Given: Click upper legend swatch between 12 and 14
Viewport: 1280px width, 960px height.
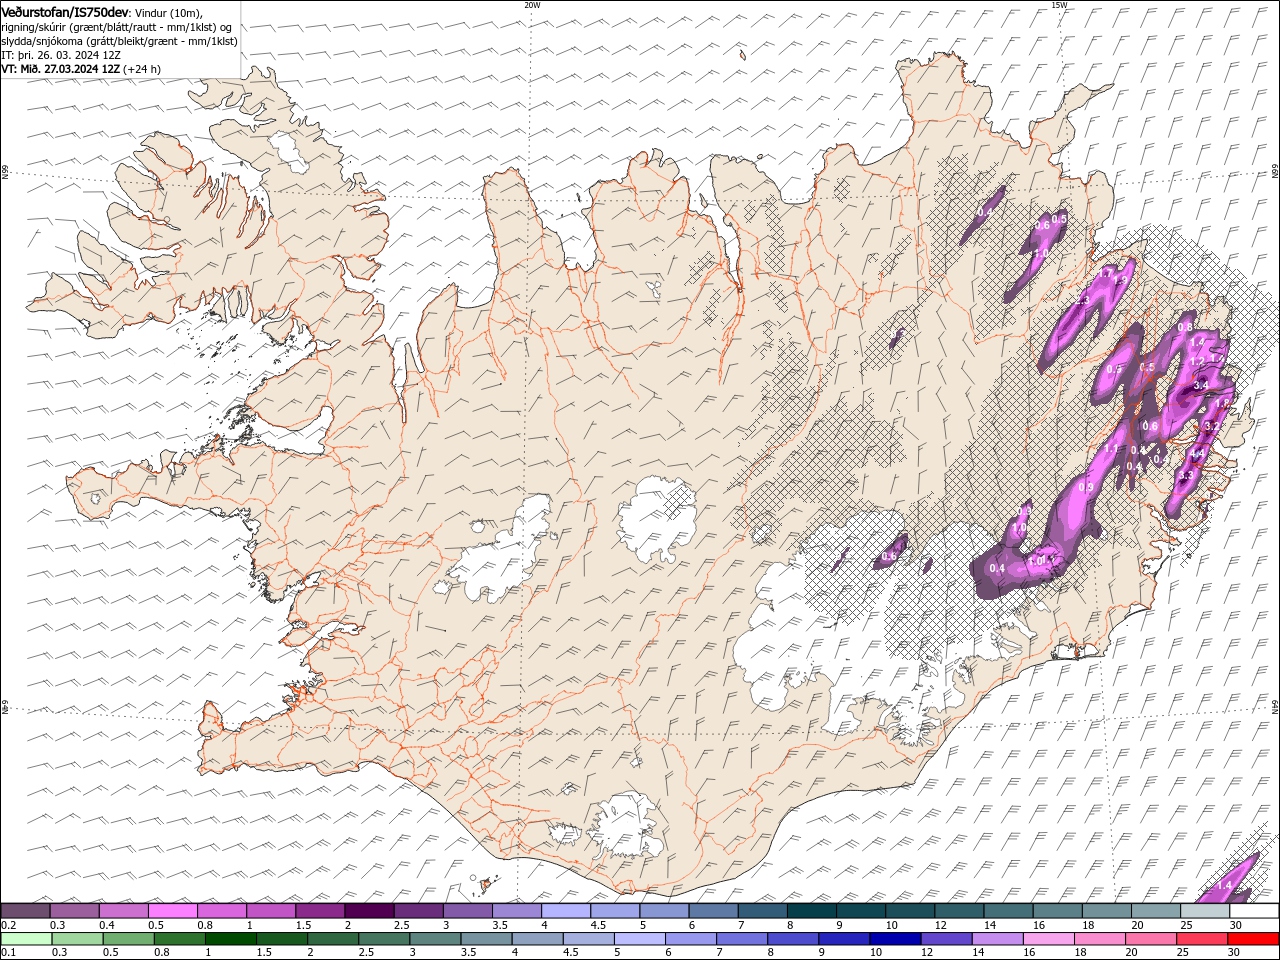Looking at the screenshot, I should pos(958,911).
